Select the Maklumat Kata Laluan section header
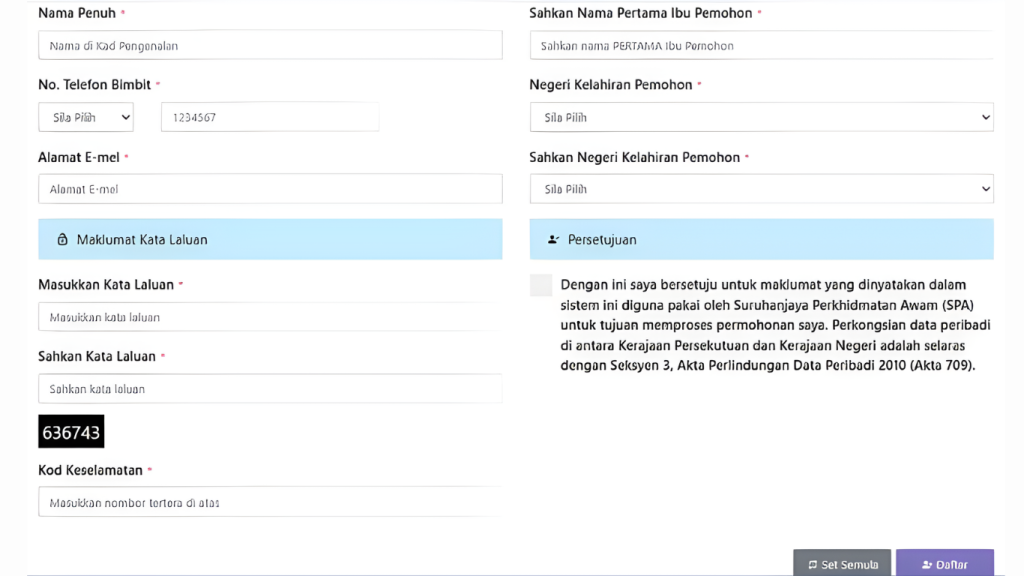Viewport: 1024px width, 576px height. tap(270, 240)
